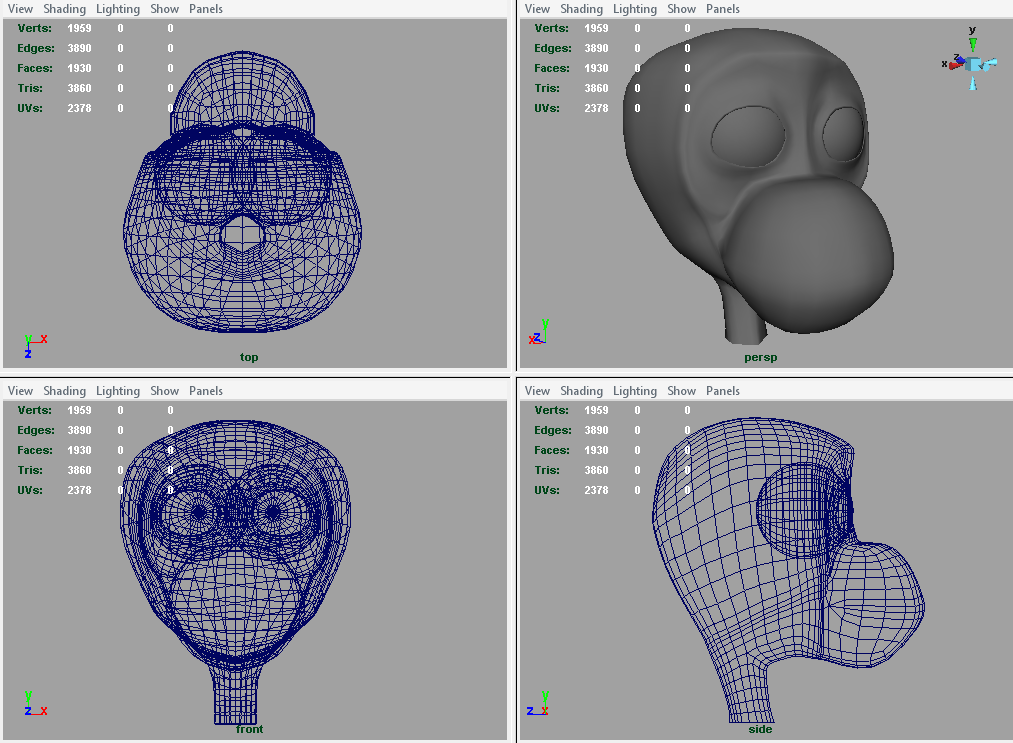Open the Panels menu in the side panel
Screen dimensions: 1013x743
(x=723, y=391)
